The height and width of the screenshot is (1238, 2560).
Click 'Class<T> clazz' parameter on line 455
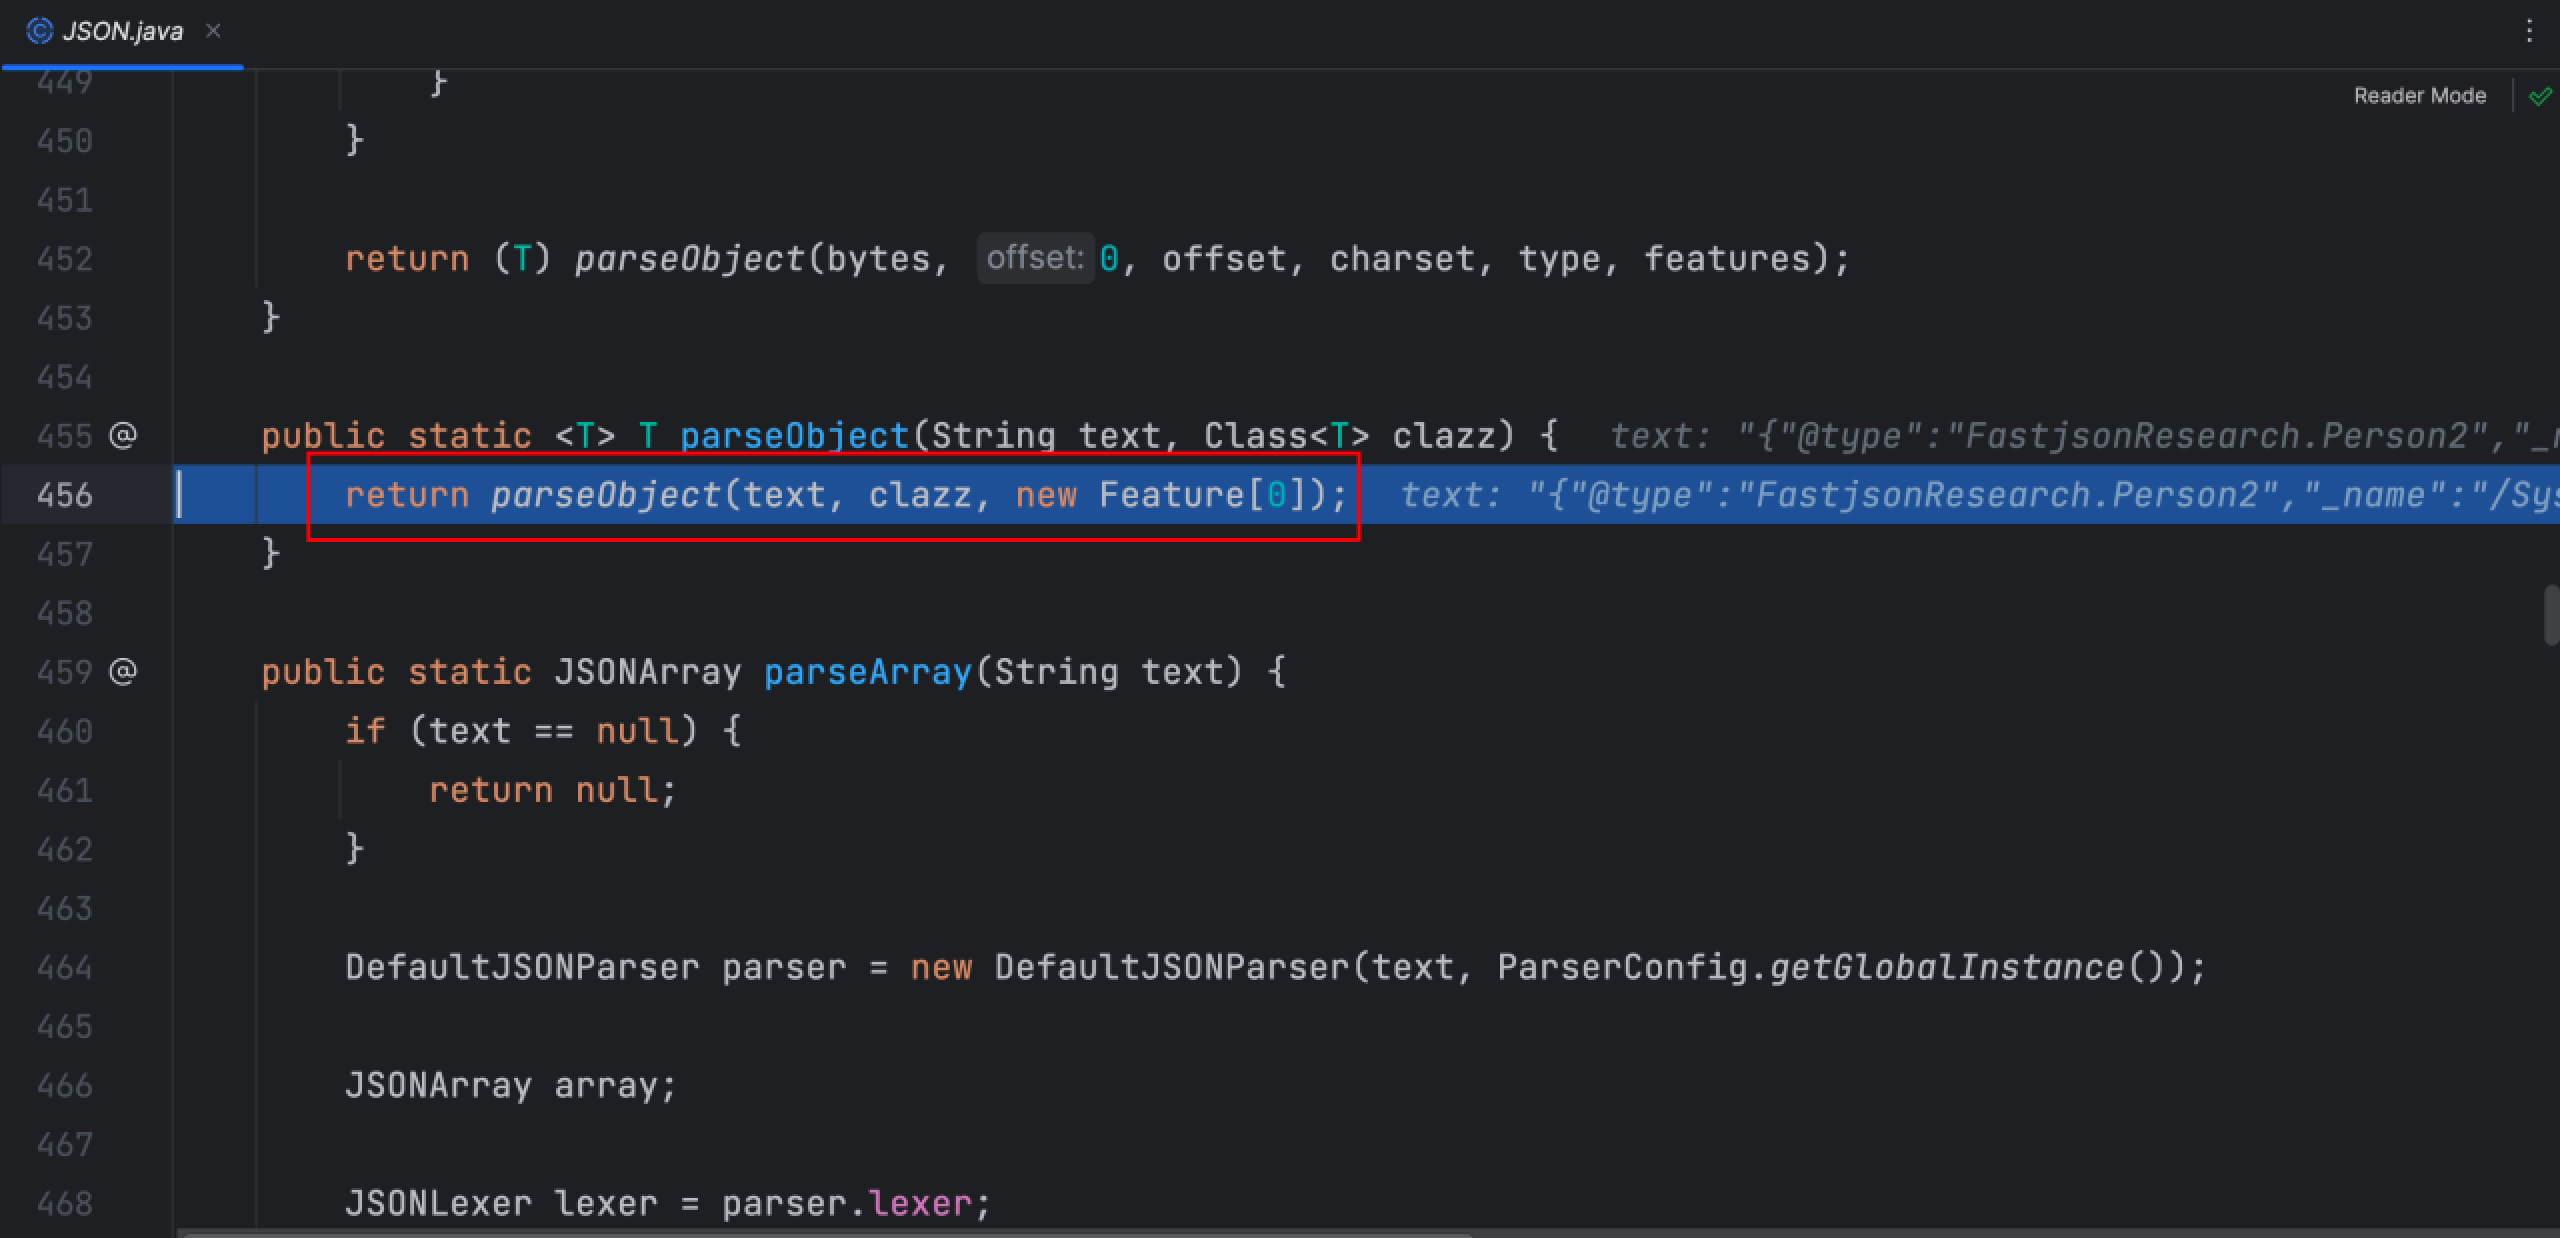1359,436
